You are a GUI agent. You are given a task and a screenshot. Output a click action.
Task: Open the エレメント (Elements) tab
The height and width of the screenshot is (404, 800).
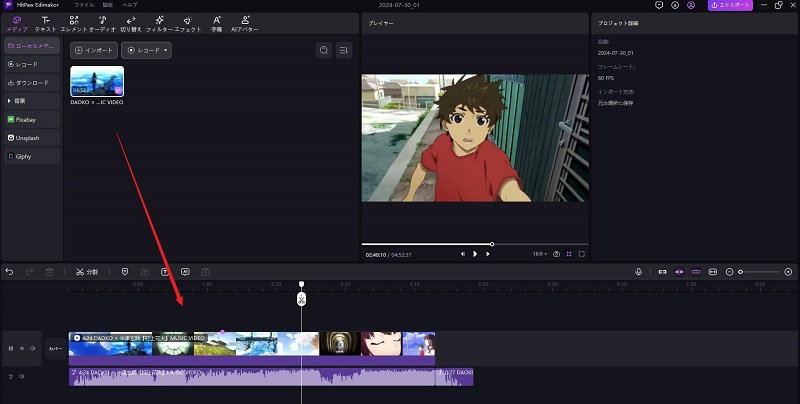pos(74,23)
